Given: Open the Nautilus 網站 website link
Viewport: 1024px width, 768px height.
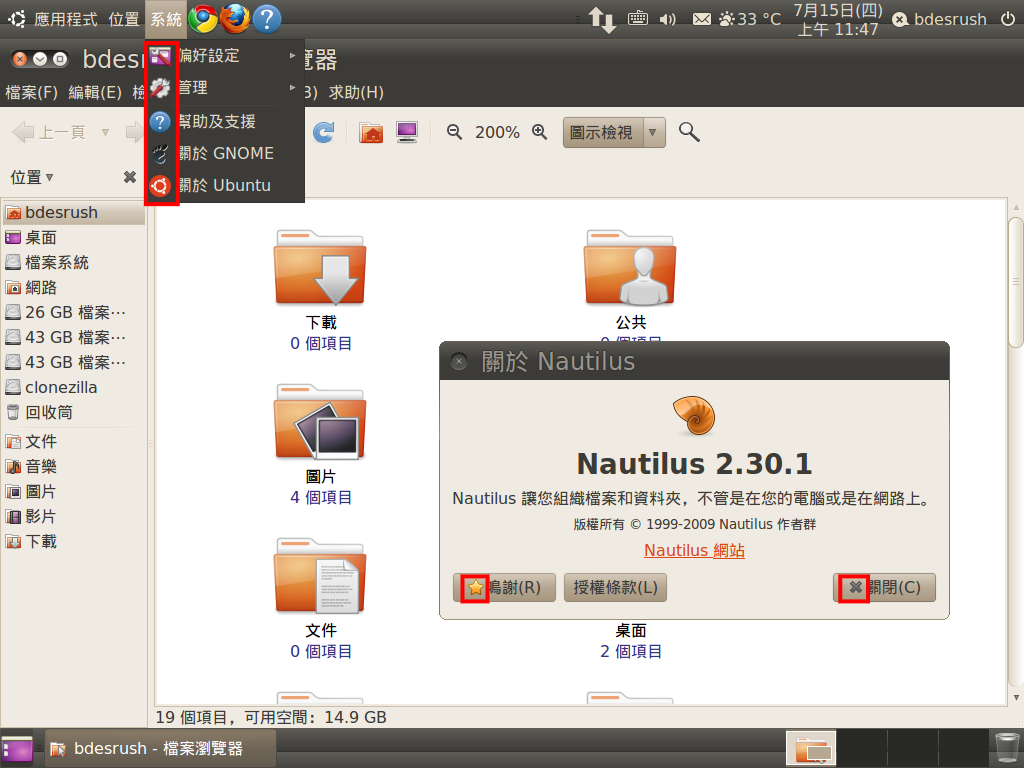Looking at the screenshot, I should click(694, 551).
